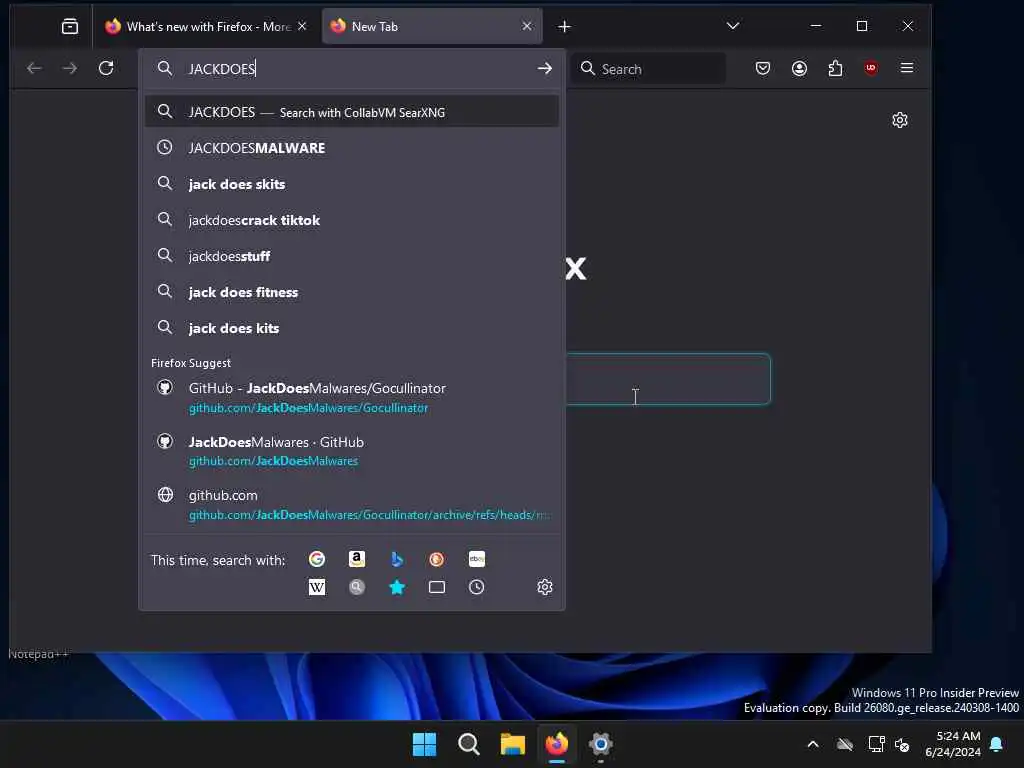
Task: Close the What's new with Firefox tab
Action: click(302, 26)
